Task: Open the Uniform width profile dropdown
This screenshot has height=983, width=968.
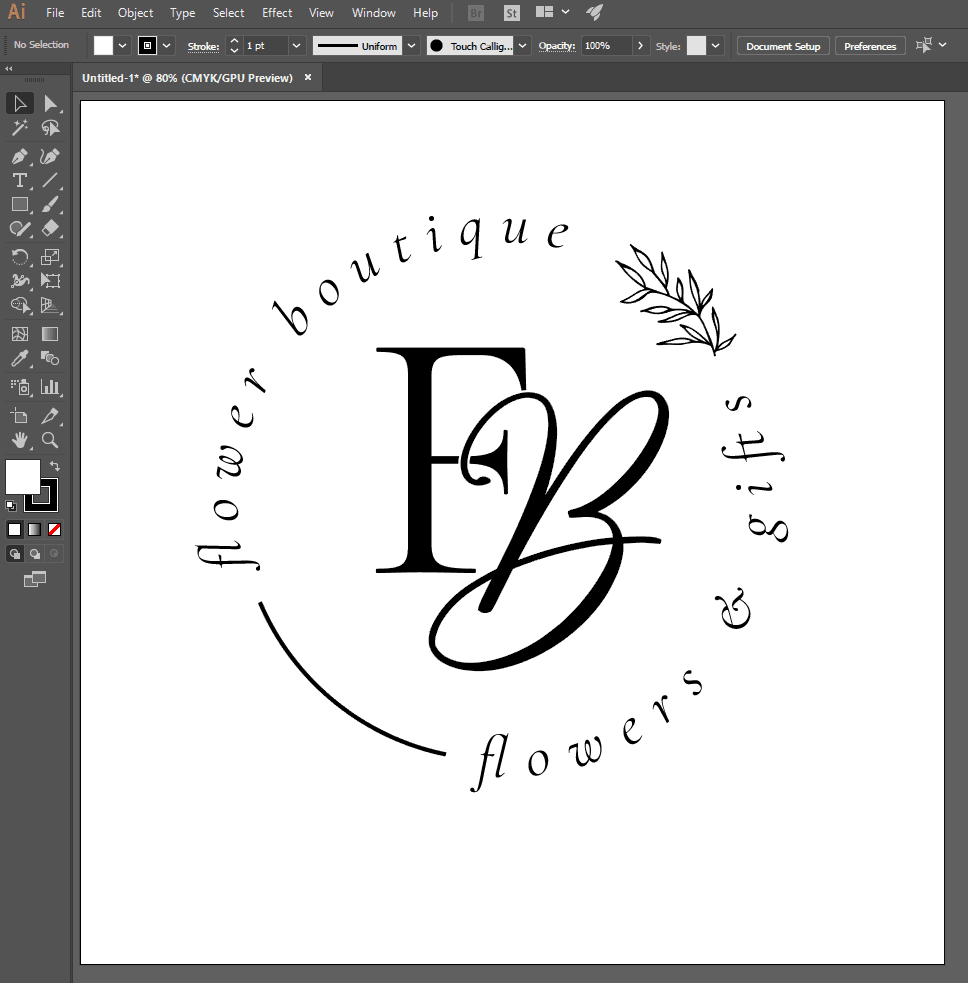Action: point(411,46)
